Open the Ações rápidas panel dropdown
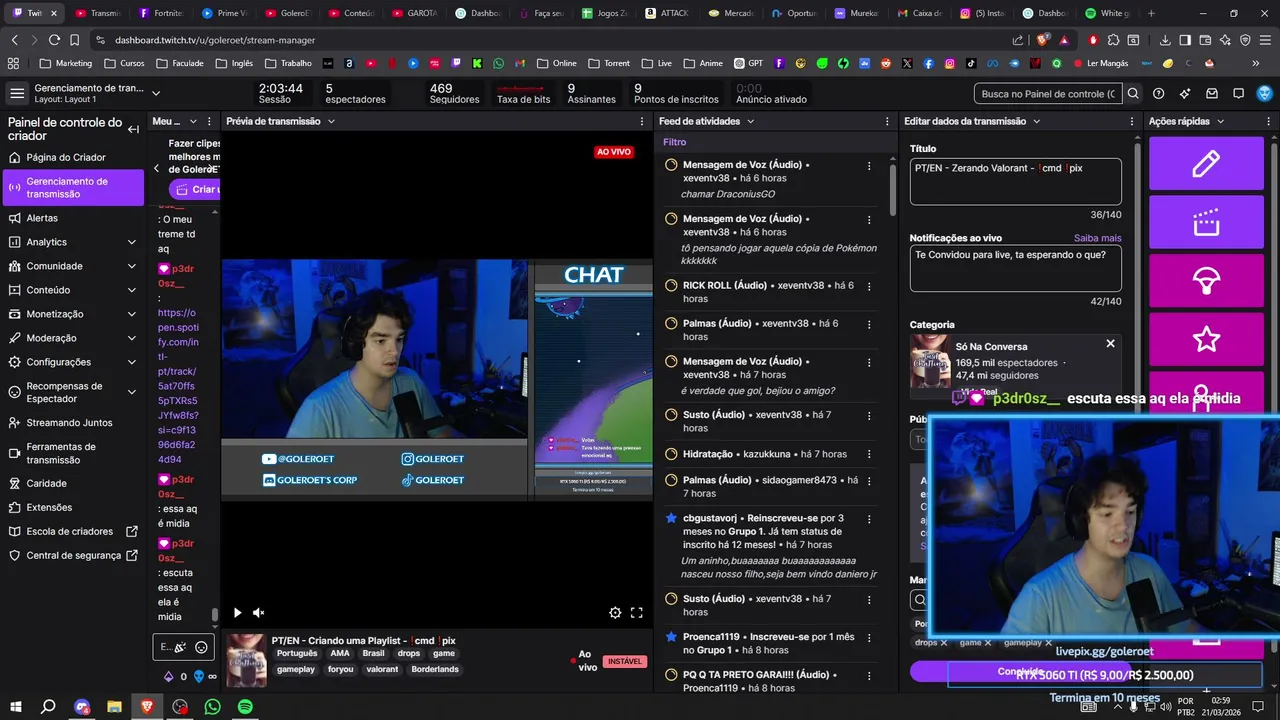Viewport: 1280px width, 720px height. [1220, 121]
